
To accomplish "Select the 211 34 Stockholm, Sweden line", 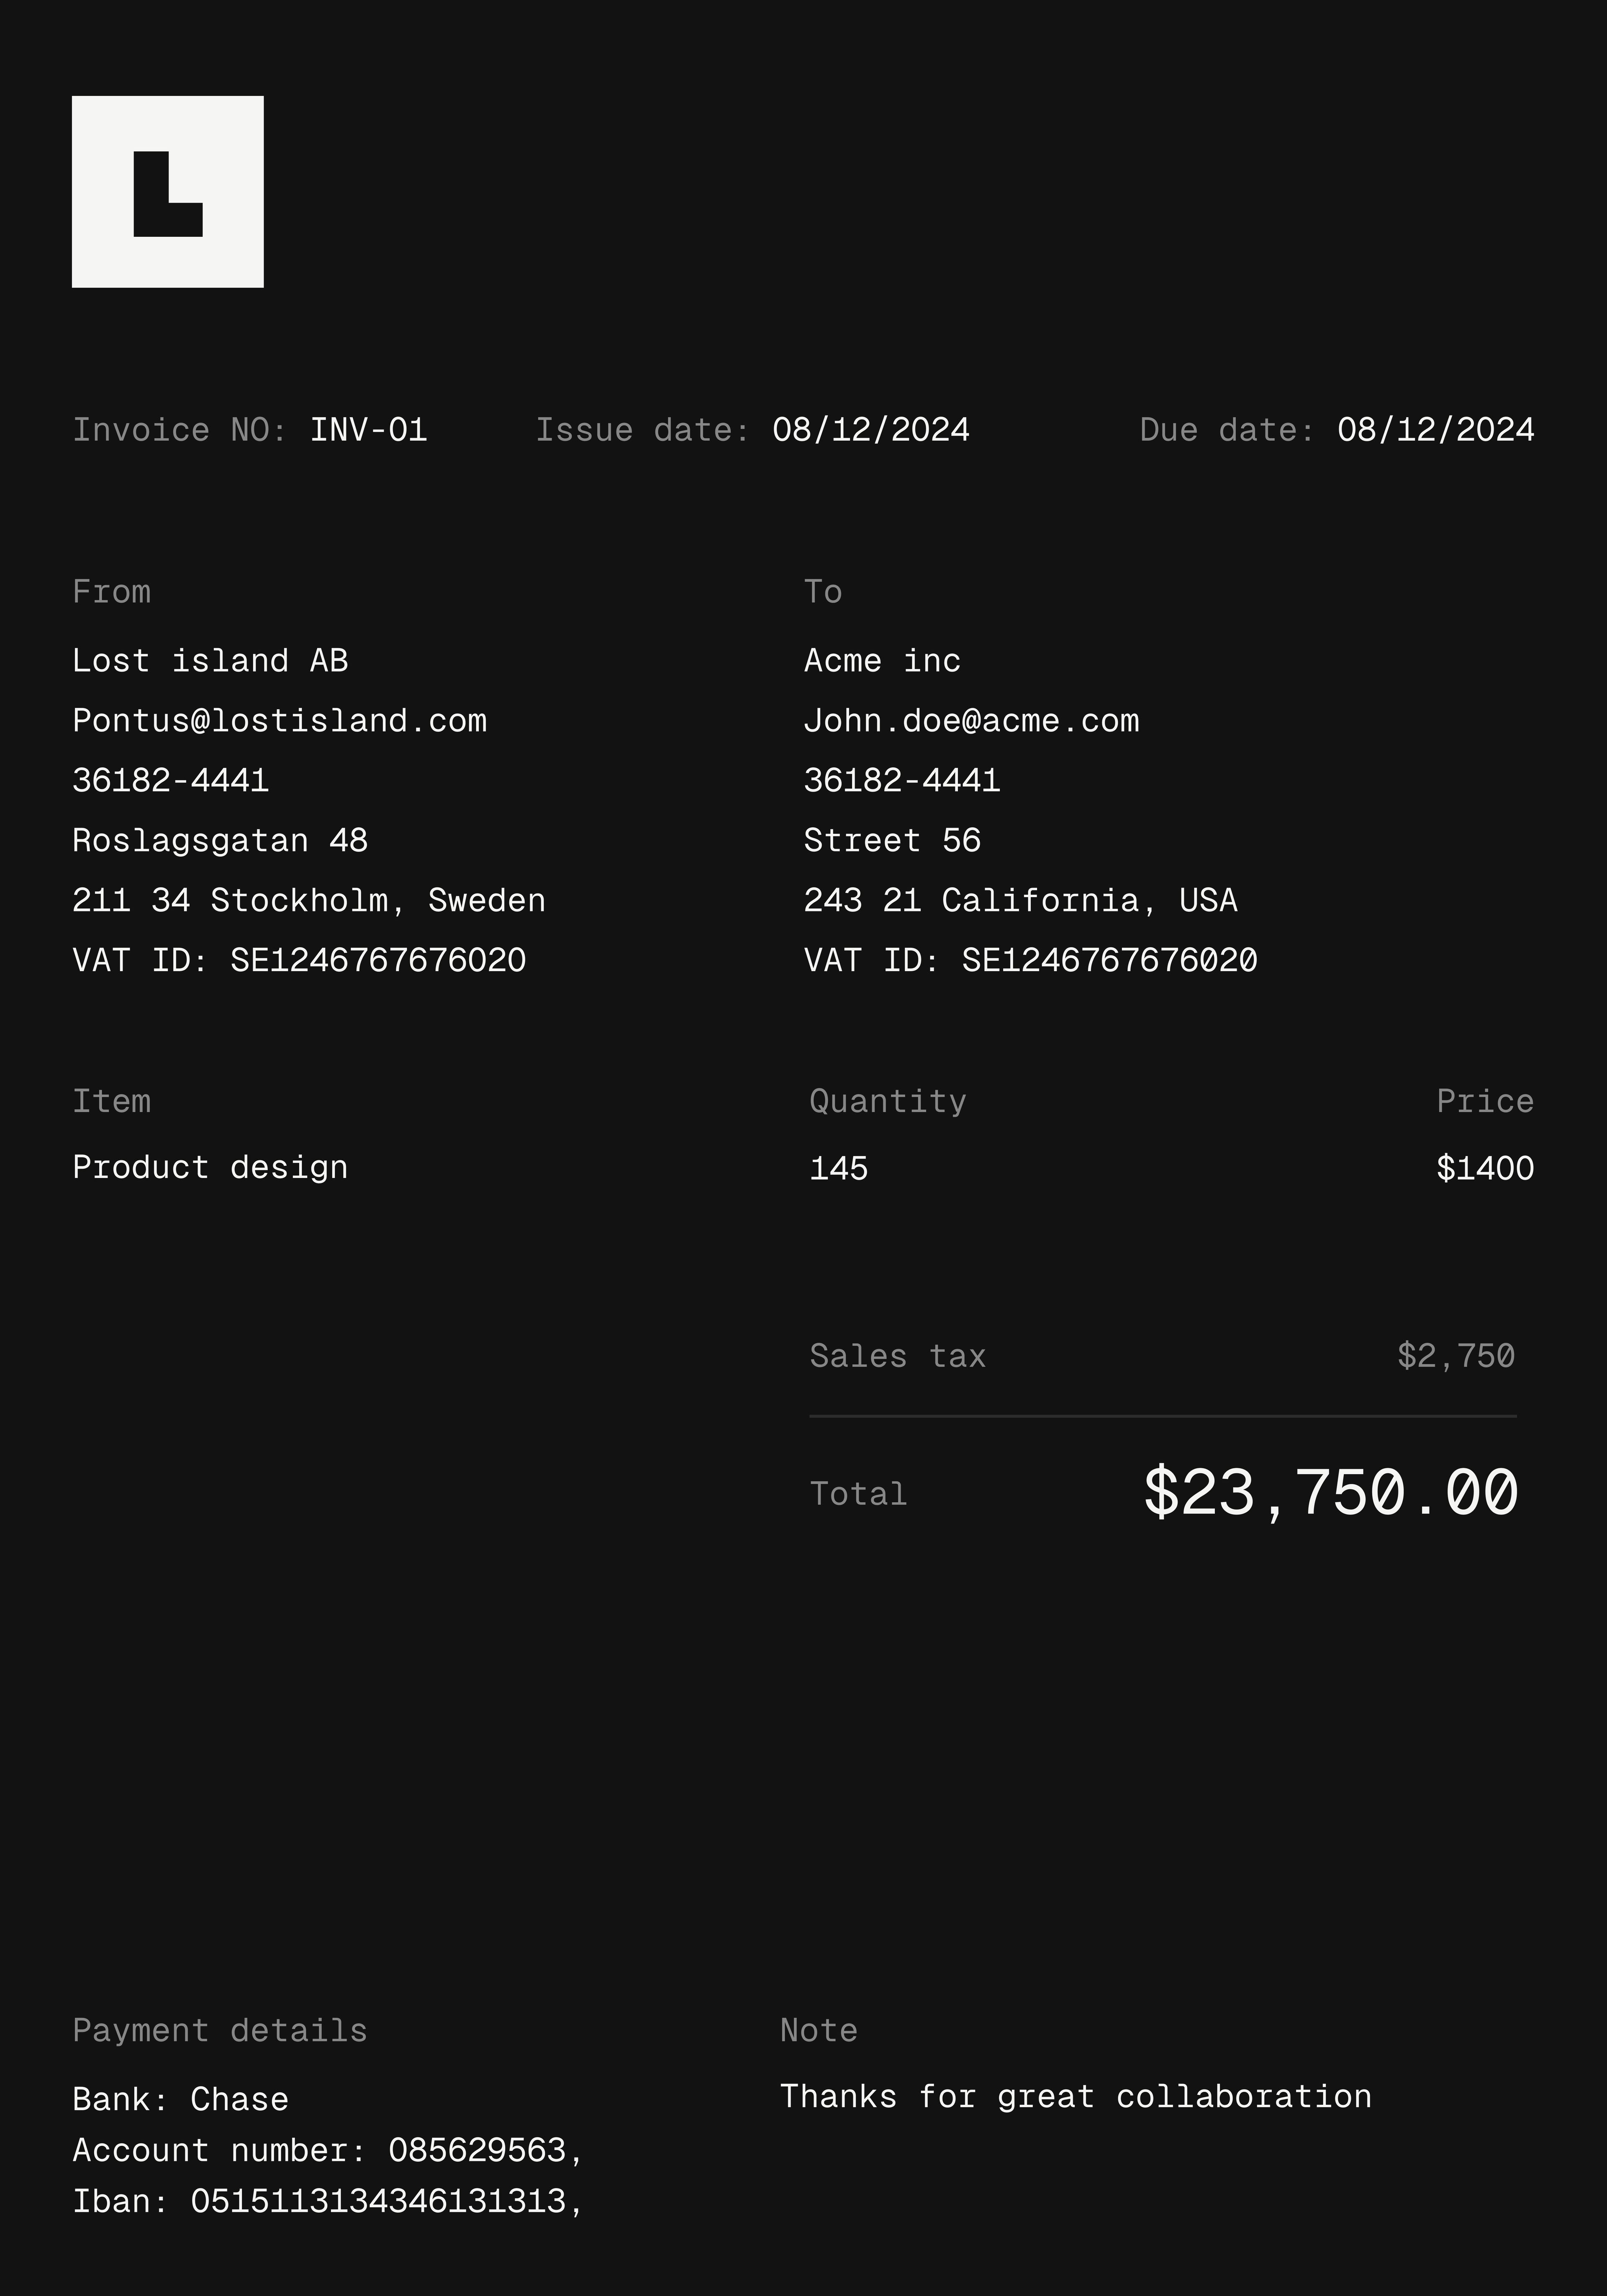I will click(309, 901).
